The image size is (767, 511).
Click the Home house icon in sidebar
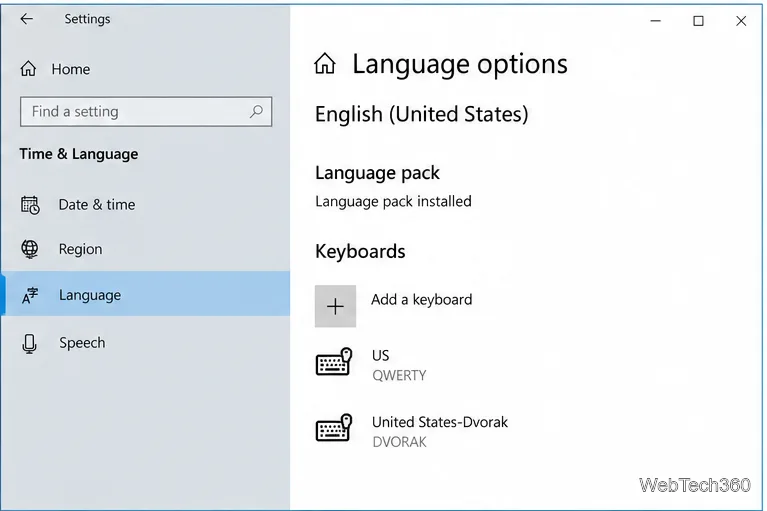[x=28, y=68]
